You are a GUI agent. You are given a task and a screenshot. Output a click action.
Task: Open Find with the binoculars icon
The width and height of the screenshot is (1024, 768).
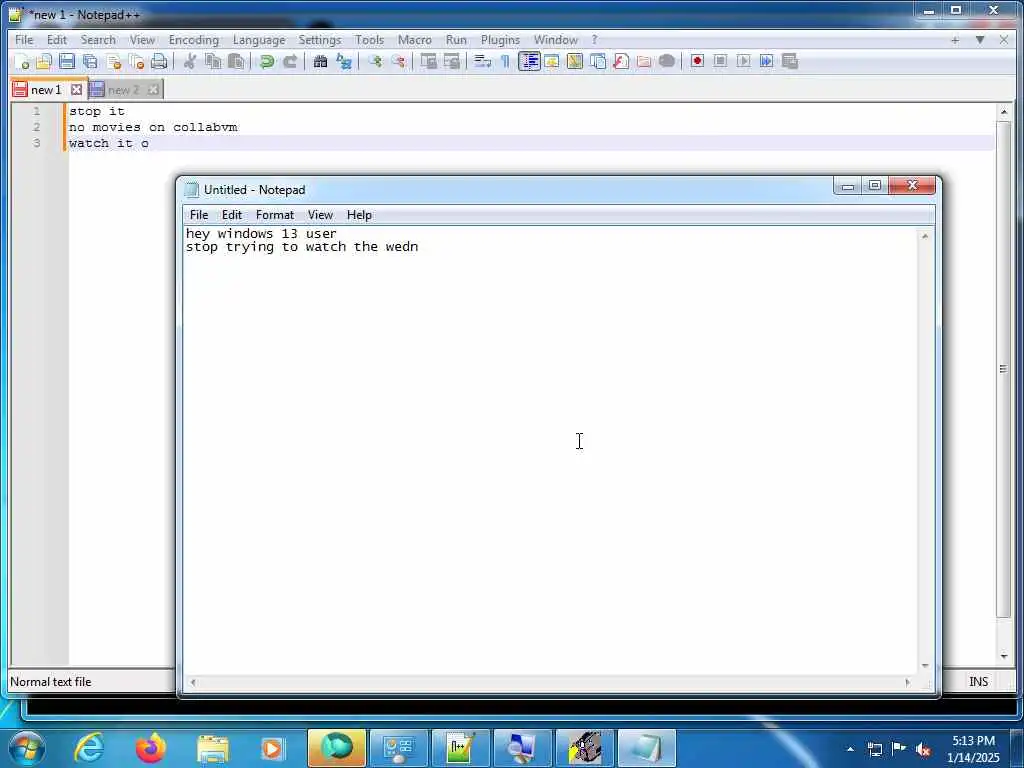coord(320,61)
